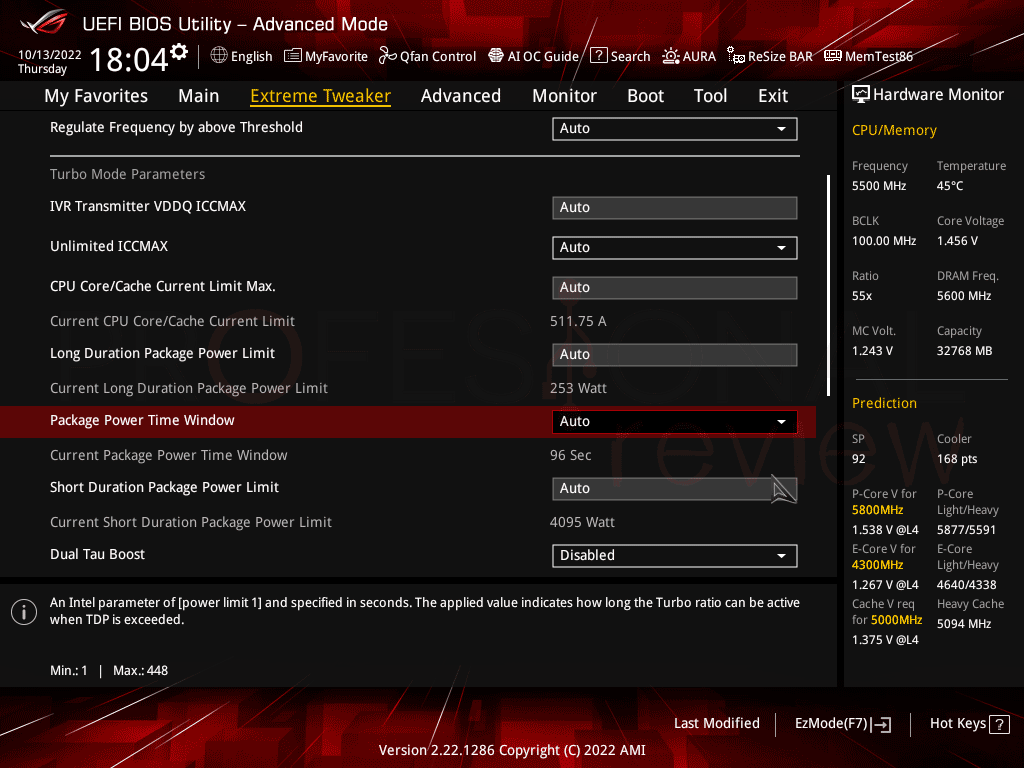This screenshot has width=1024, height=768.
Task: Click the English language globe icon
Action: click(x=219, y=56)
